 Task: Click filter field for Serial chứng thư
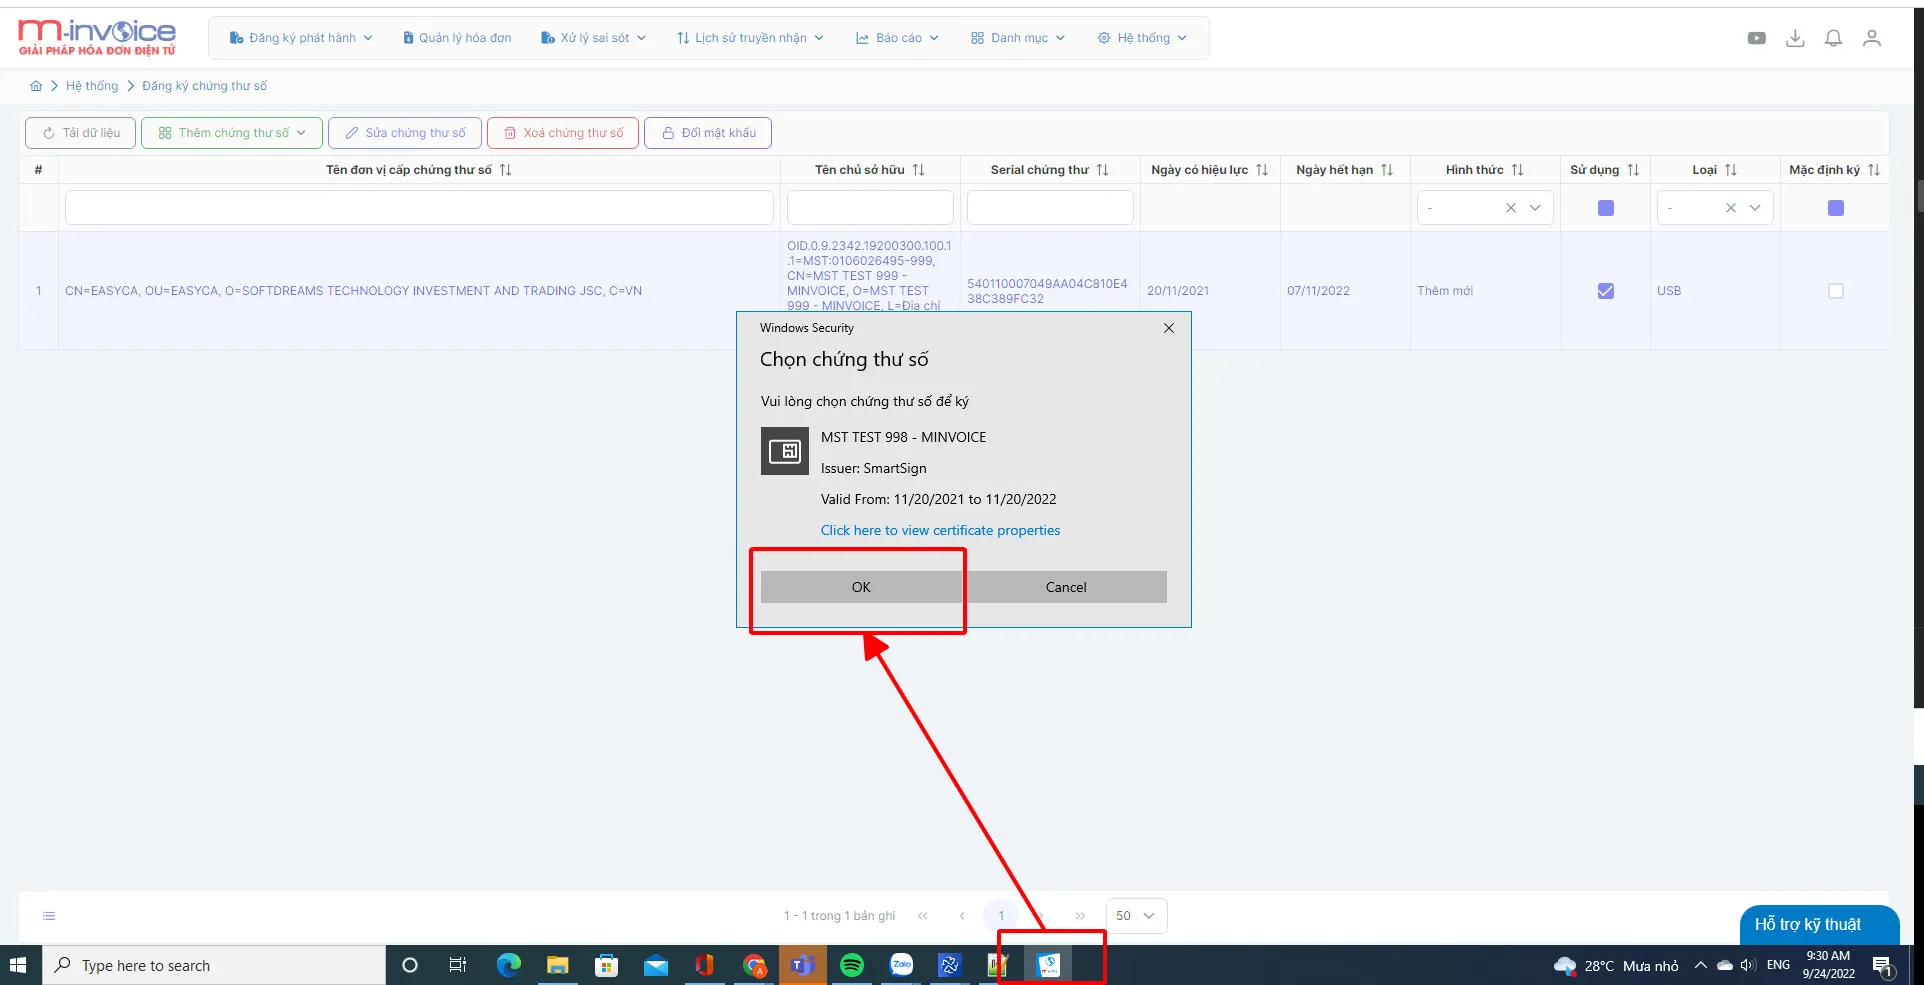coord(1050,208)
